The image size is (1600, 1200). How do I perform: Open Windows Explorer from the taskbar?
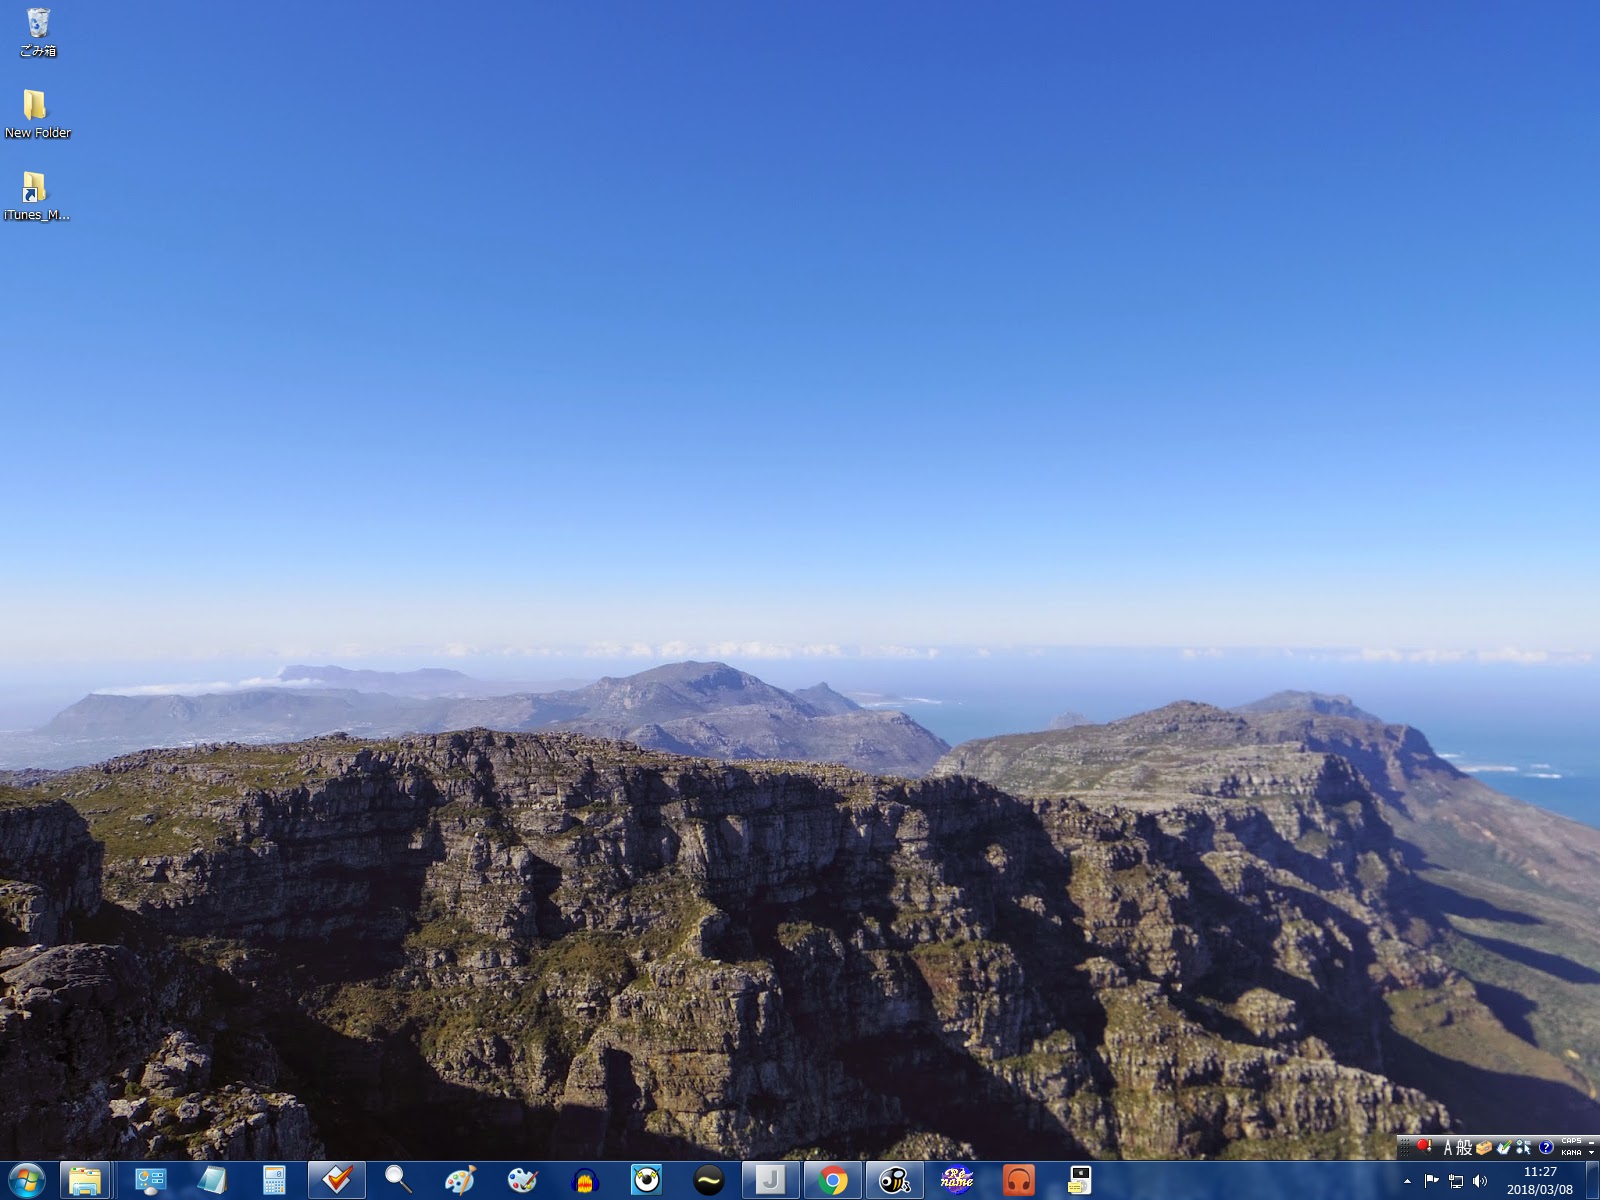coord(85,1181)
